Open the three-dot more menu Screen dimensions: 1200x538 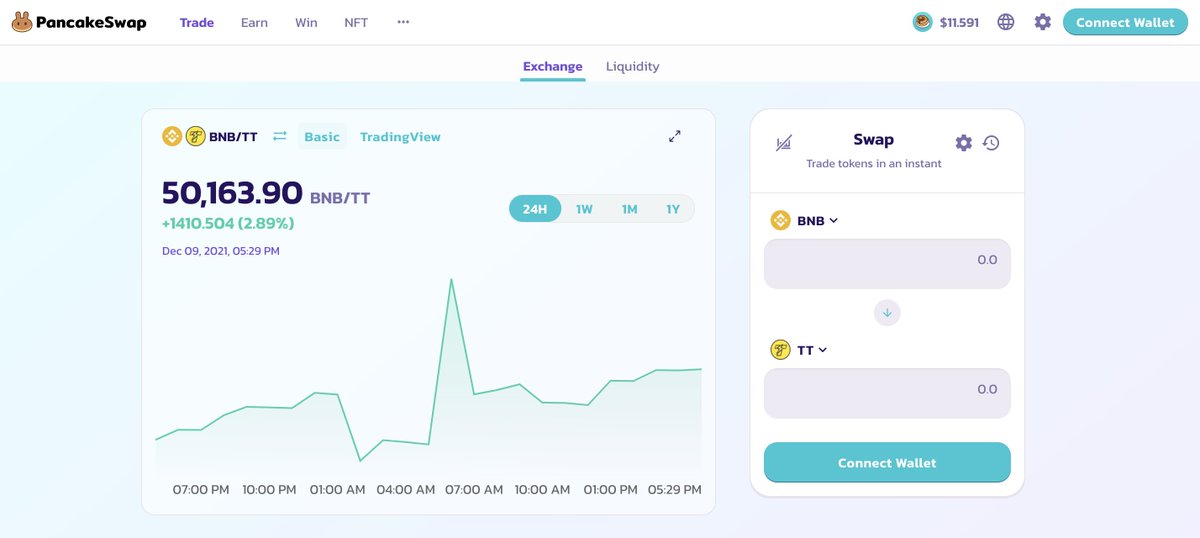point(403,22)
